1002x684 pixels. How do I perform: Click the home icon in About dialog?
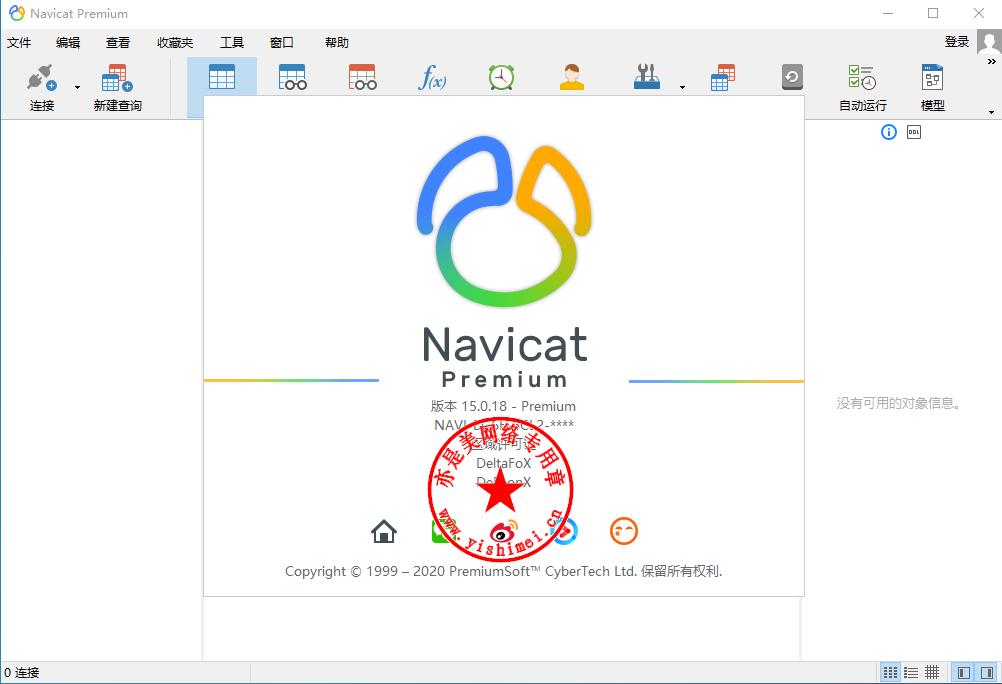[384, 531]
